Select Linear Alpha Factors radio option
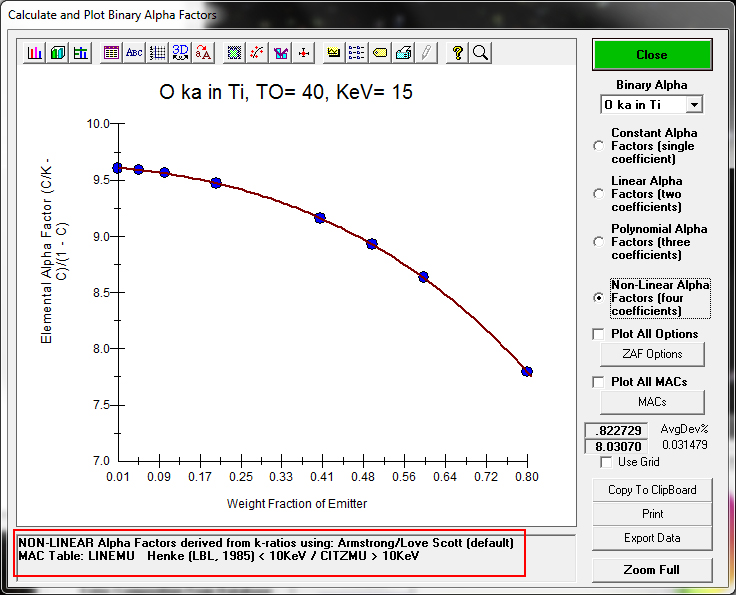 coord(599,194)
